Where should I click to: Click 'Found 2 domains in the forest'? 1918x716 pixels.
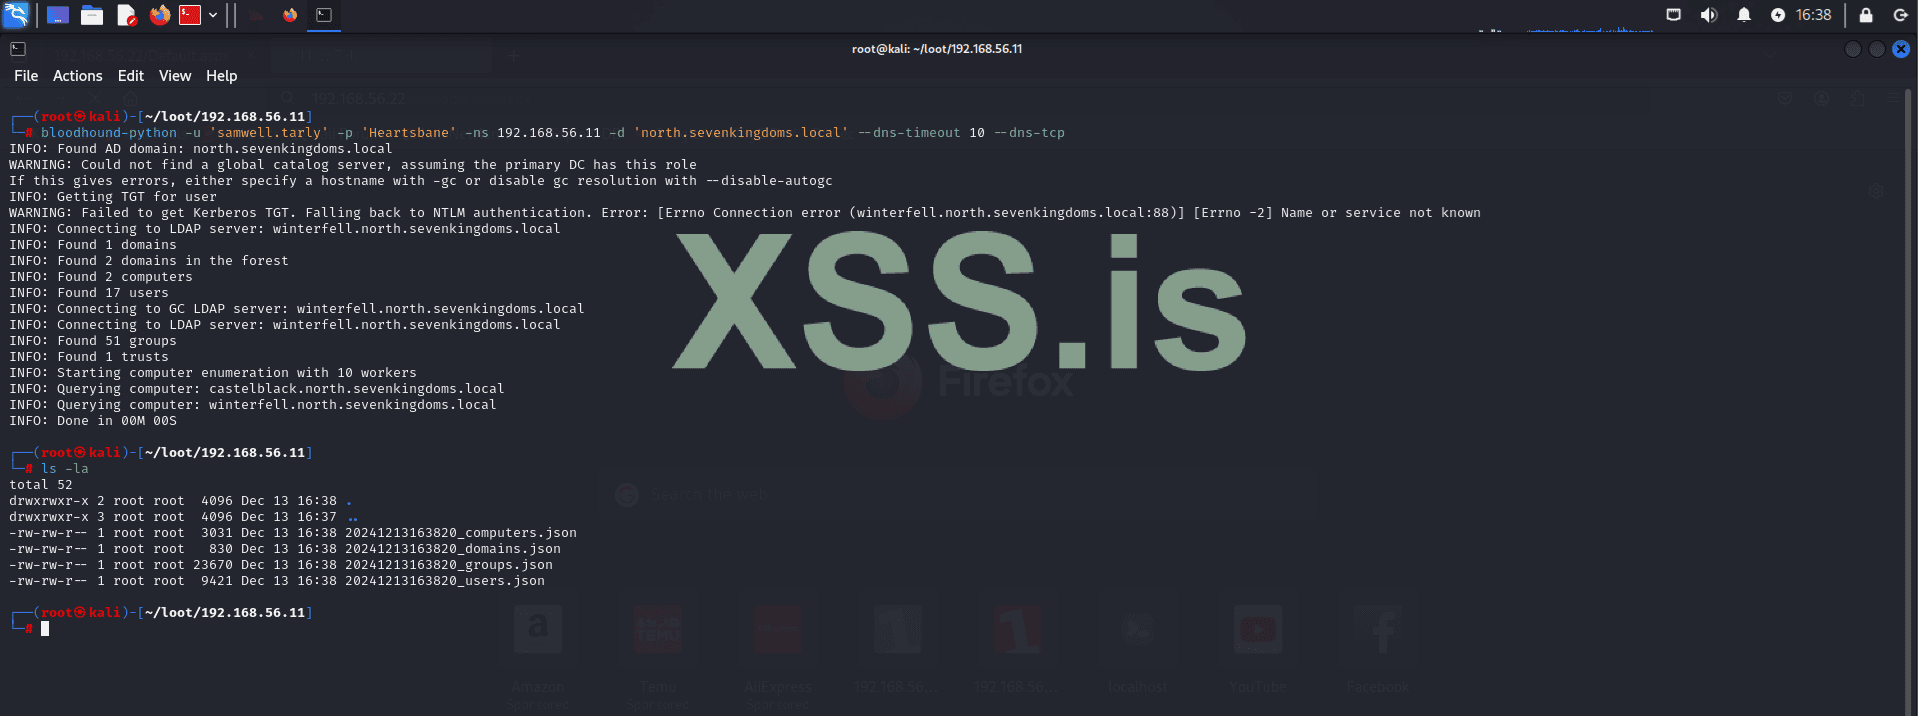[x=149, y=261]
